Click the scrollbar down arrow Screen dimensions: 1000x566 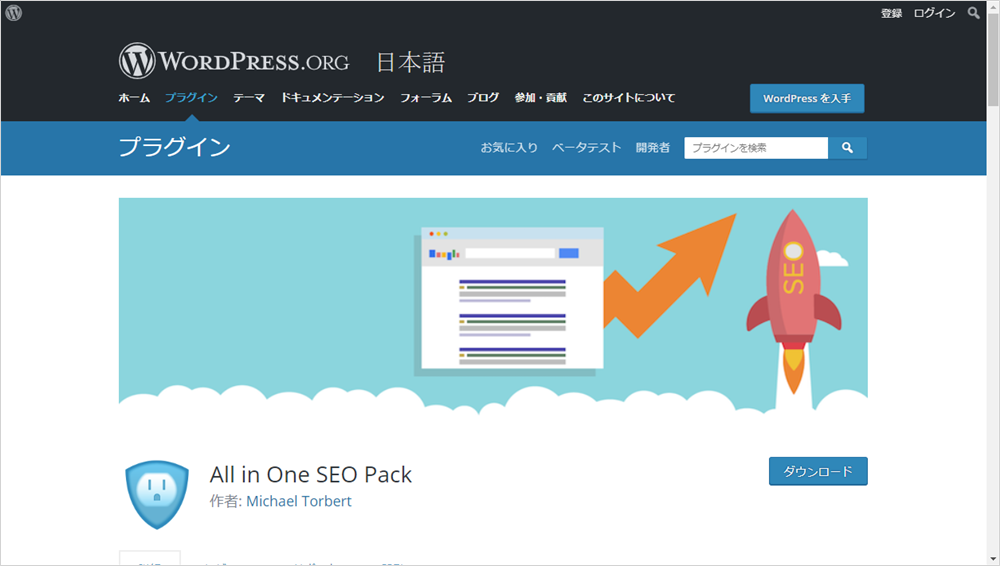[993, 559]
